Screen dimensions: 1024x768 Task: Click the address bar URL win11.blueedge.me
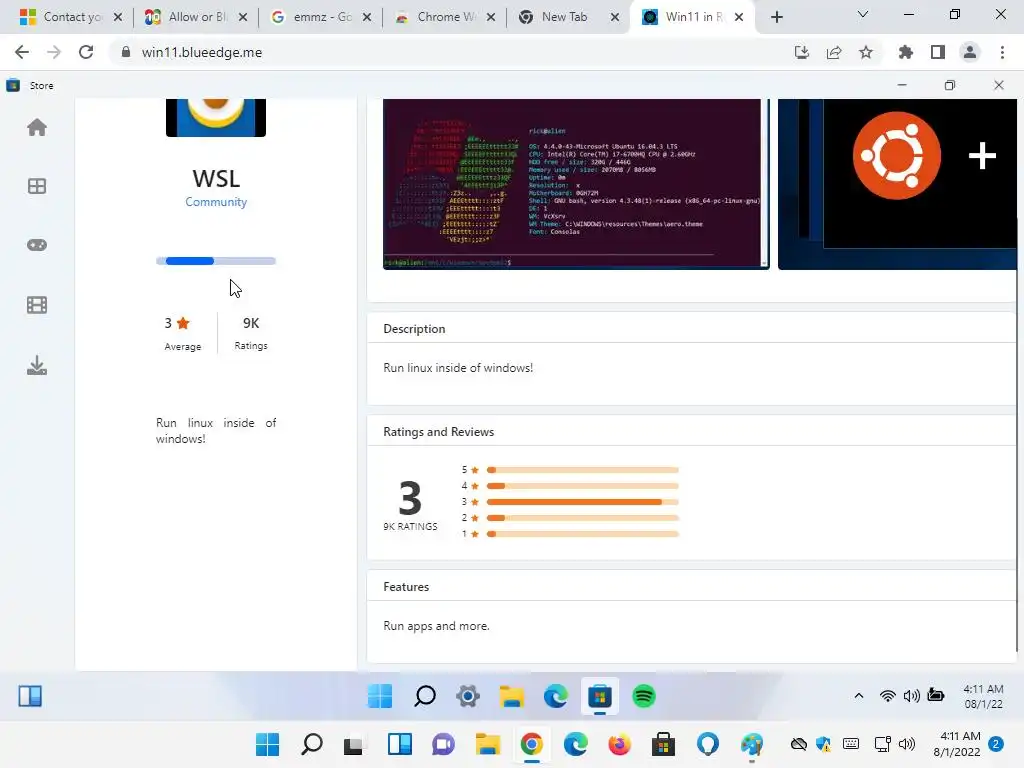coord(202,52)
